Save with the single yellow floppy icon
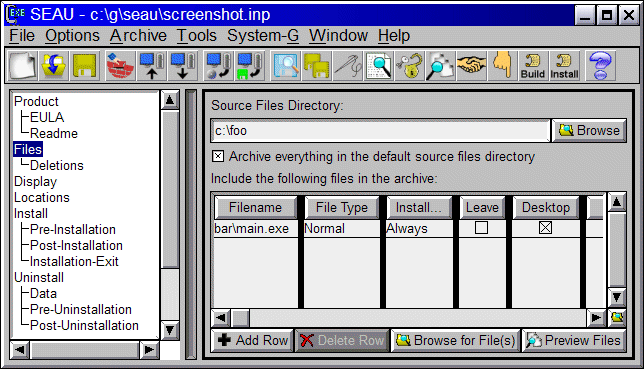The image size is (644, 369). [x=85, y=66]
